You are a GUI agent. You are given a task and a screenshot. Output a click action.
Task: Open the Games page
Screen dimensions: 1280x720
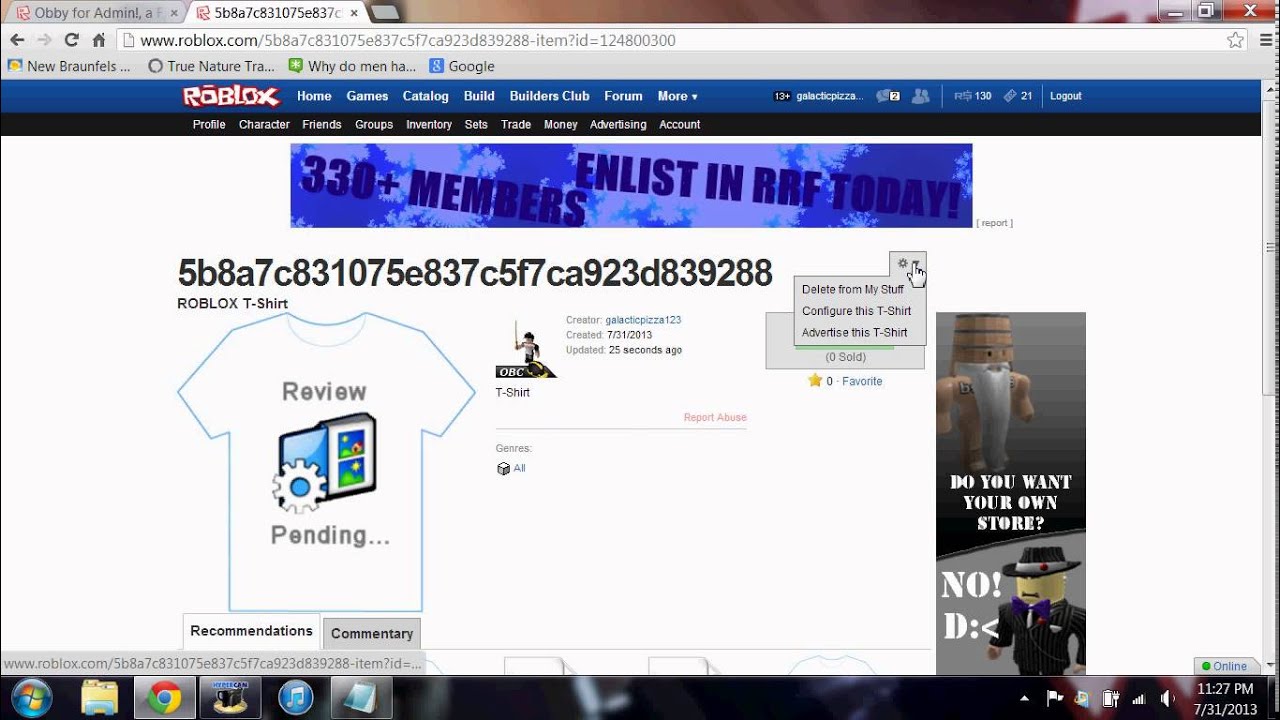[367, 96]
